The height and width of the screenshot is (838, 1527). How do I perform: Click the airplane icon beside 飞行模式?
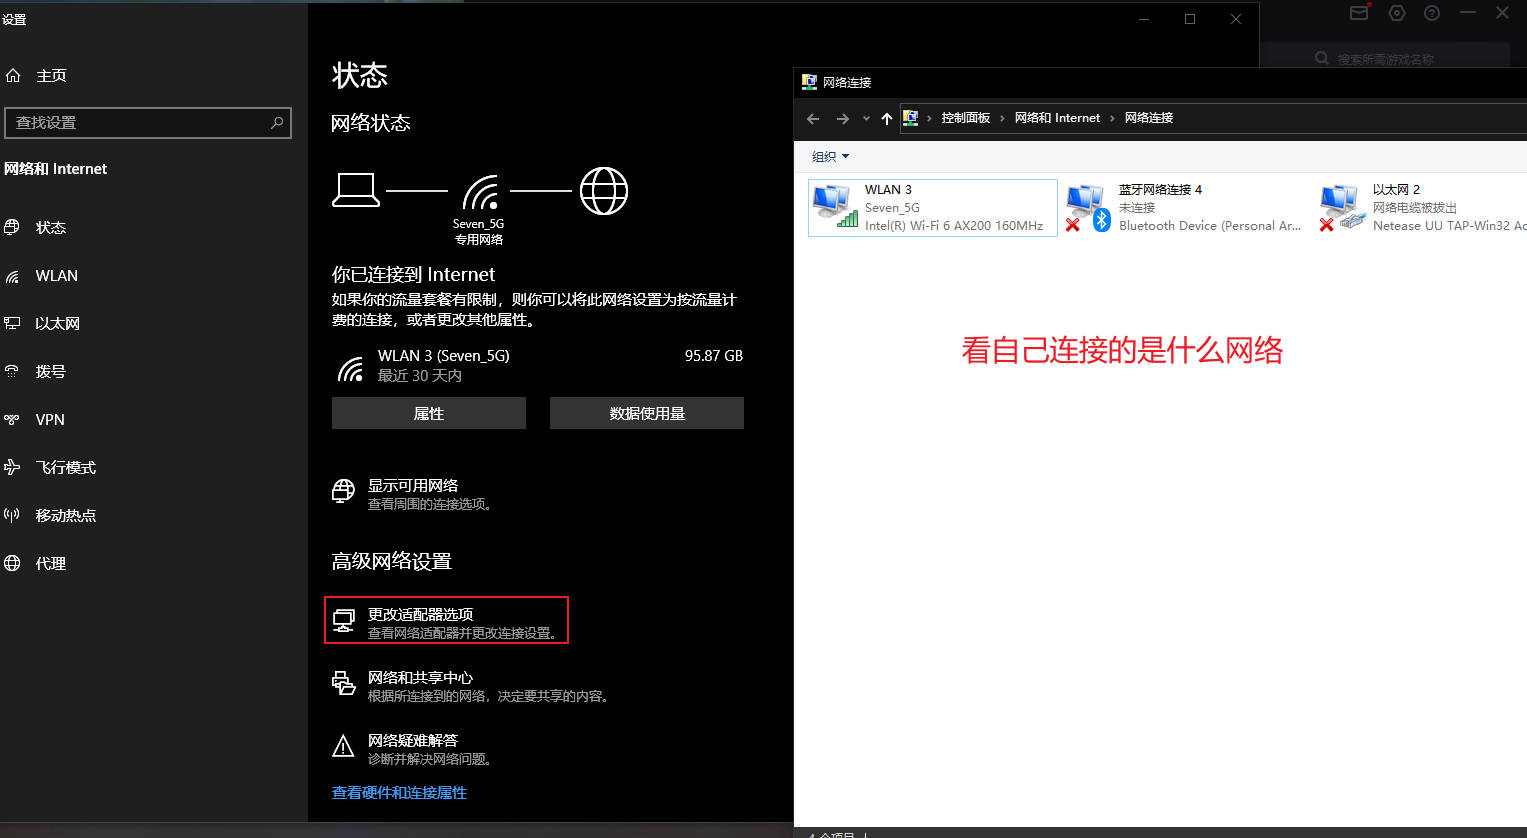12,467
